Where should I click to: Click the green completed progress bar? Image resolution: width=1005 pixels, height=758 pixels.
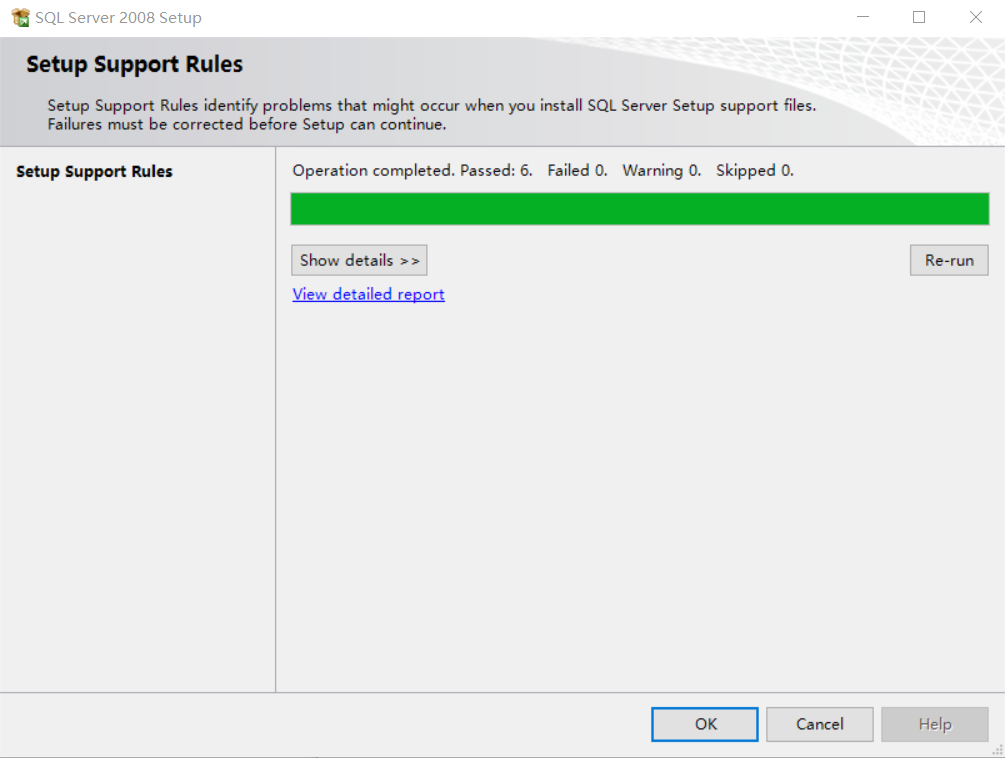(x=640, y=209)
